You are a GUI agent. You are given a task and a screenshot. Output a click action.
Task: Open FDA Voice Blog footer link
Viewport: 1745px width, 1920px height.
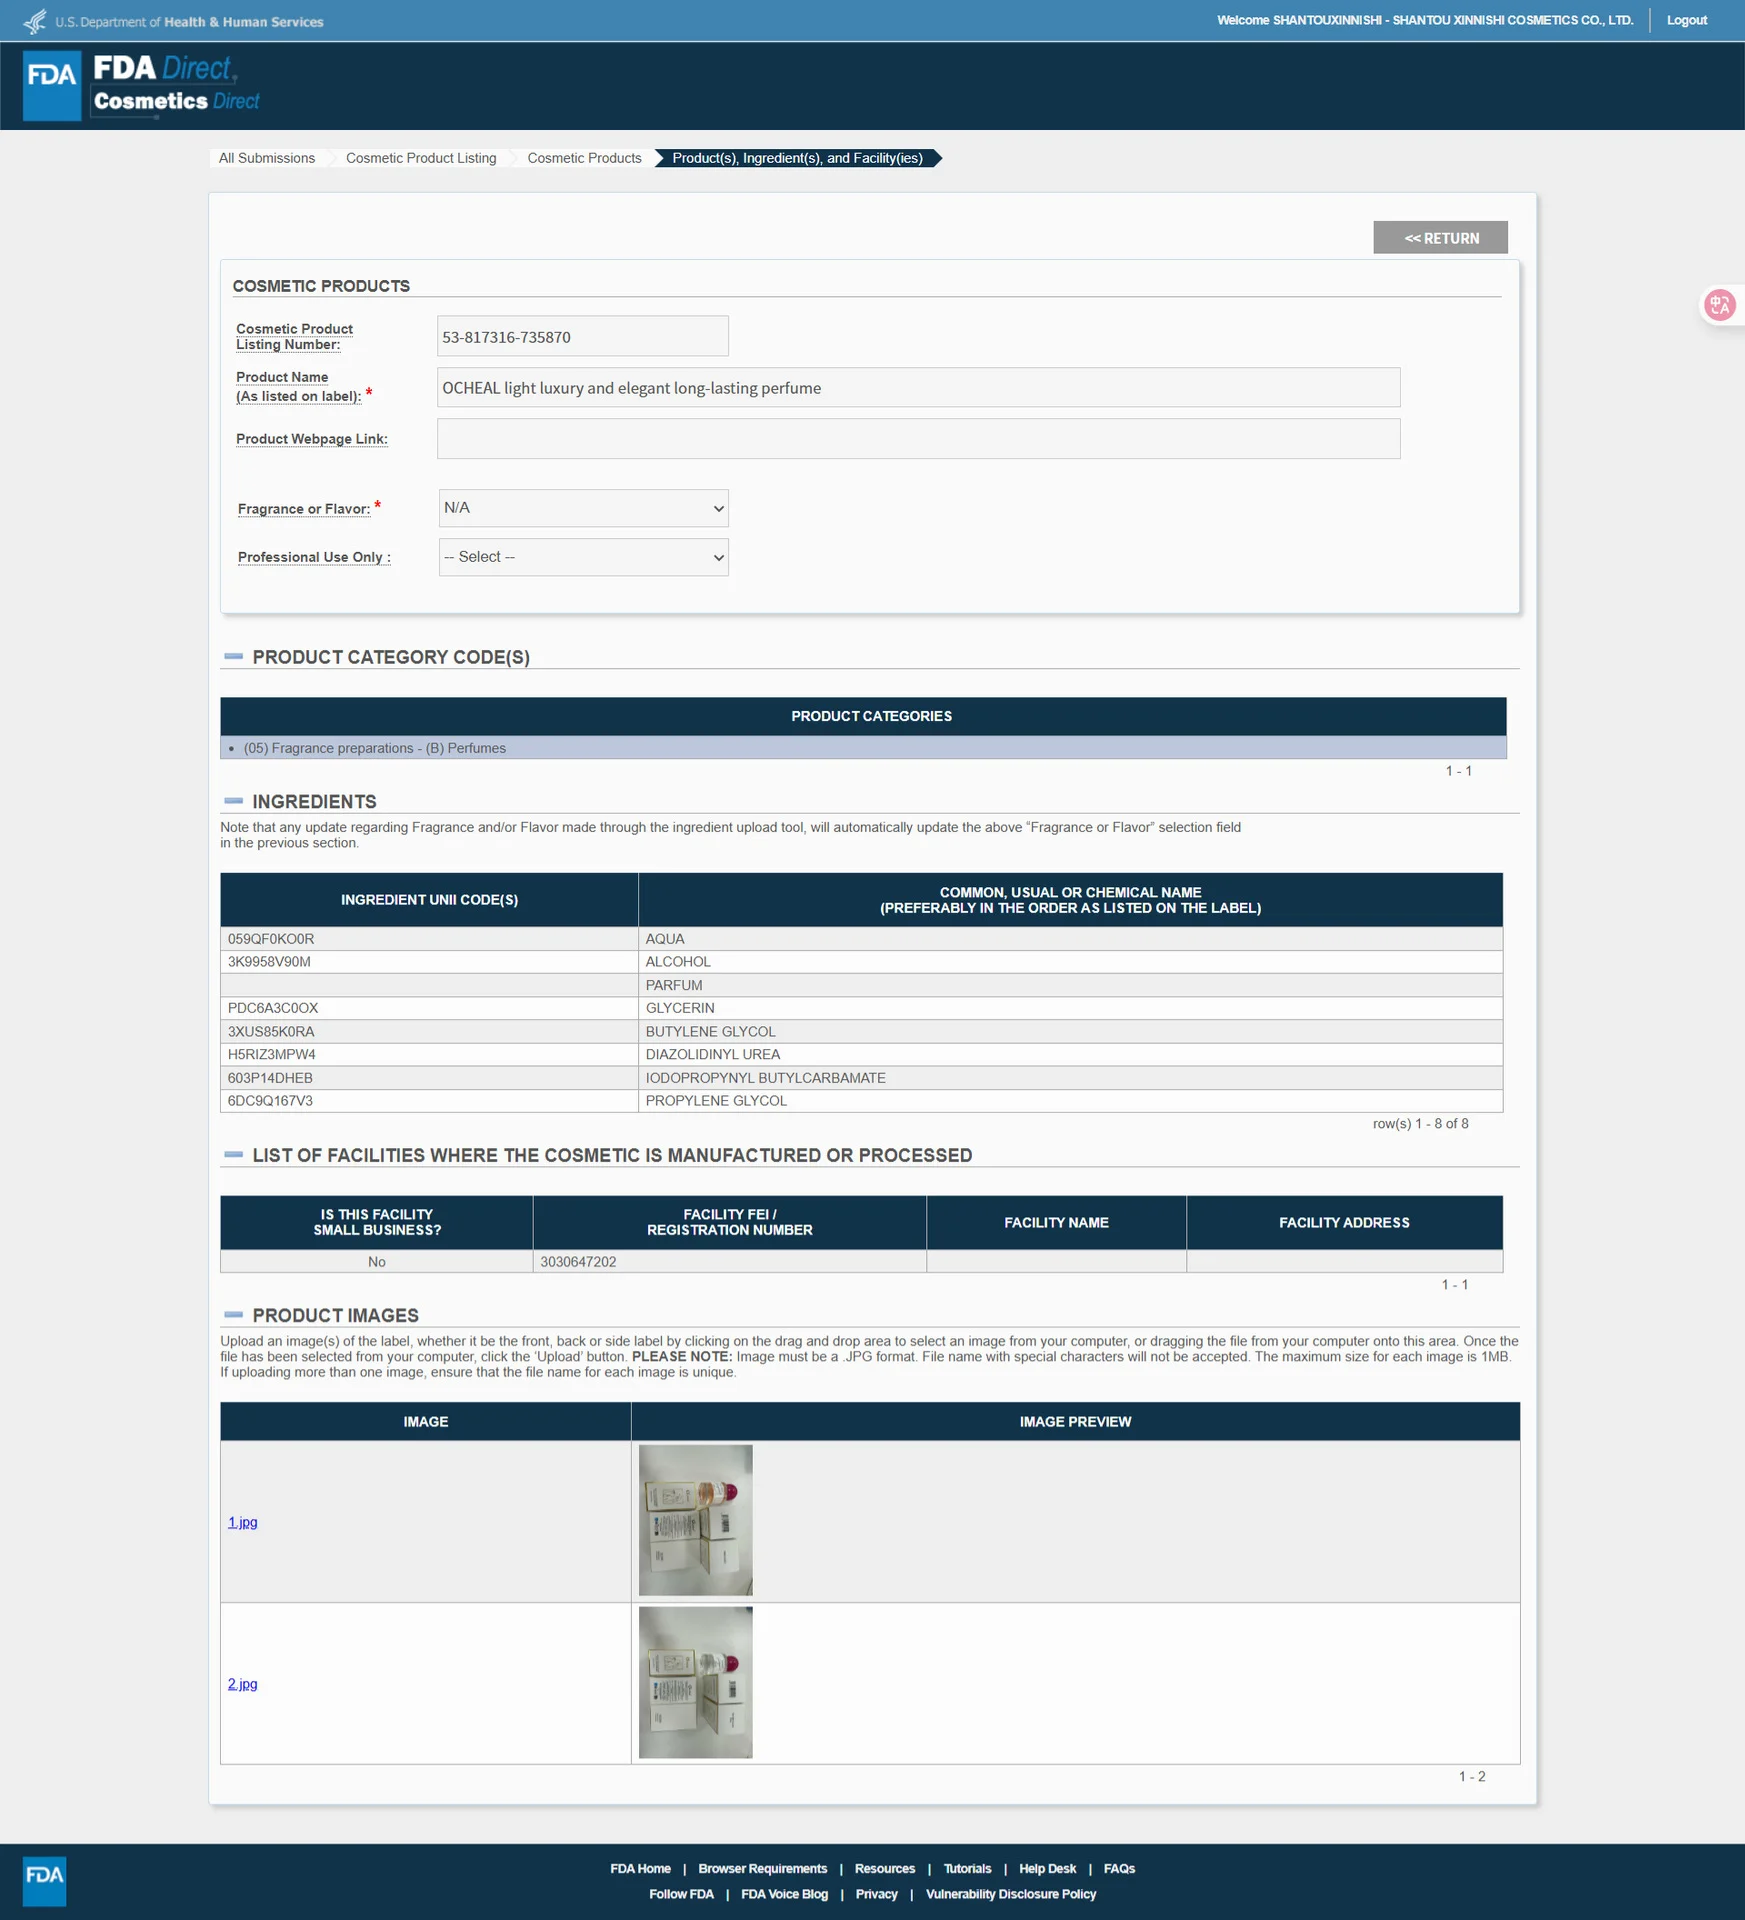(x=784, y=1895)
